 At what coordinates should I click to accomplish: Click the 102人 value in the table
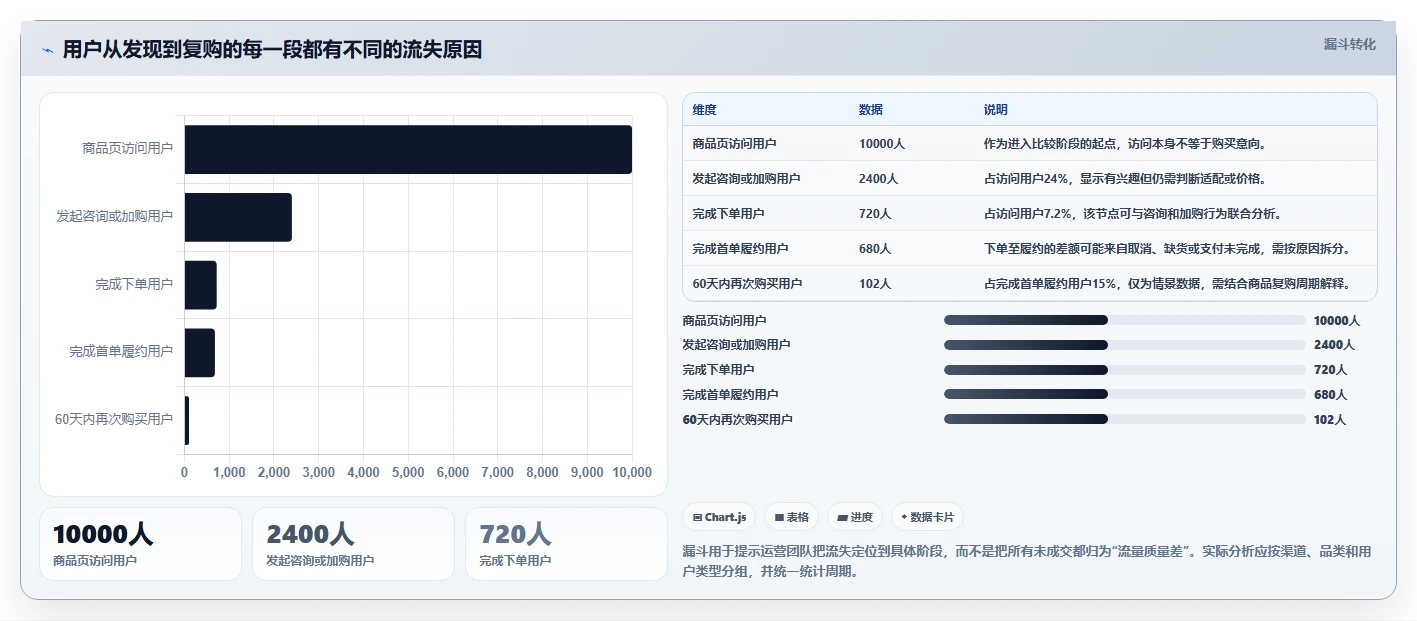874,284
